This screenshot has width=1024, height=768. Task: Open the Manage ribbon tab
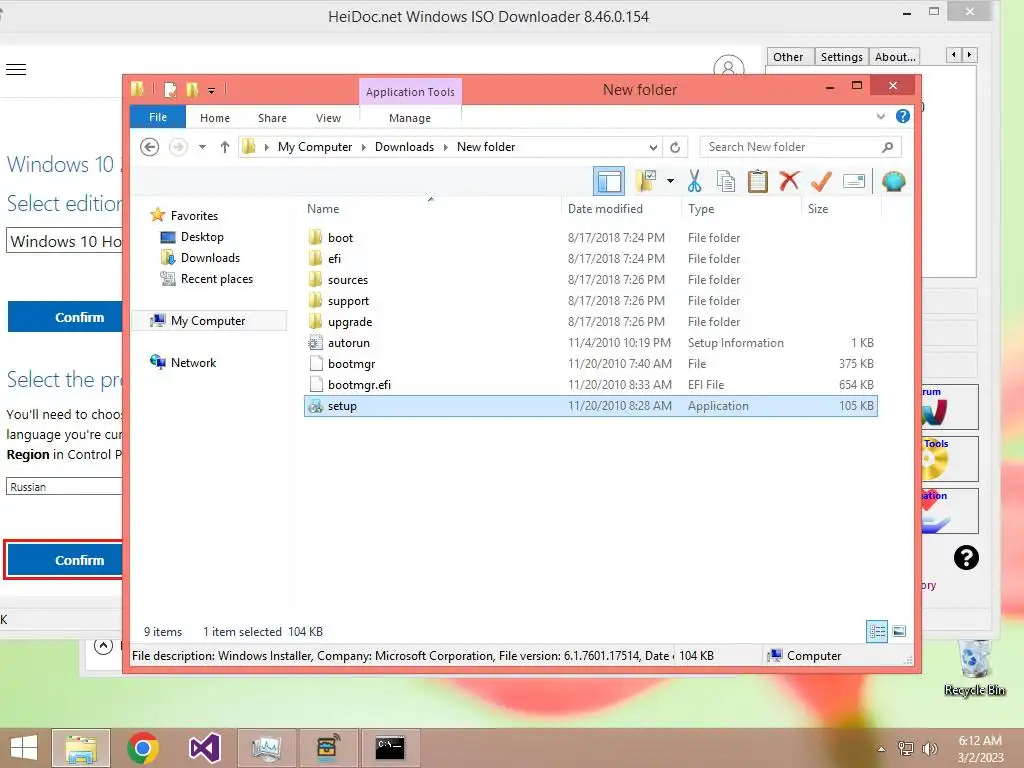tap(409, 118)
